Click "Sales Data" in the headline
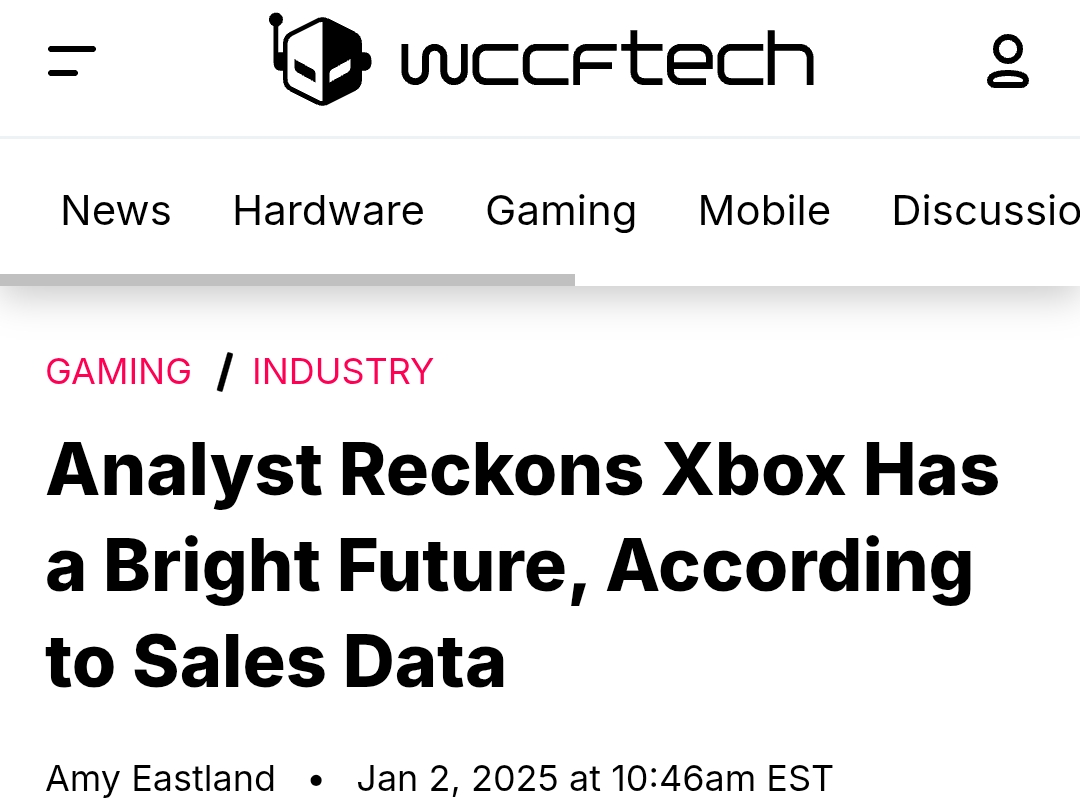This screenshot has width=1080, height=803. coord(319,662)
